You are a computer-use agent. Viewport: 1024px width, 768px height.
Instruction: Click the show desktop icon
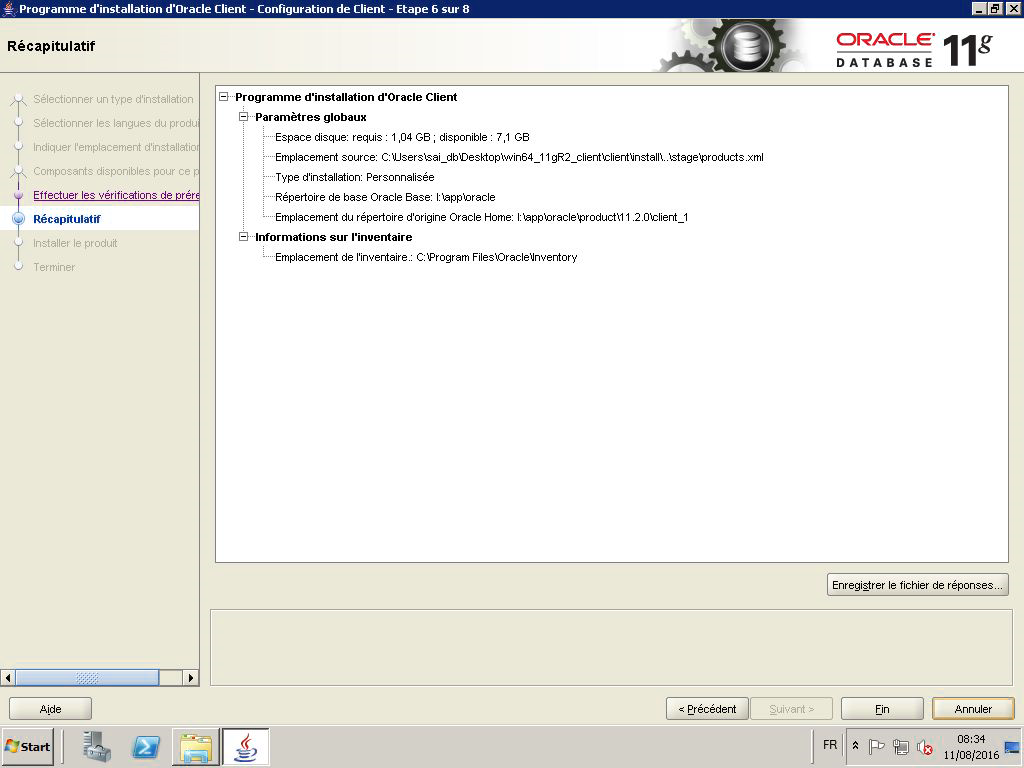(1012, 746)
